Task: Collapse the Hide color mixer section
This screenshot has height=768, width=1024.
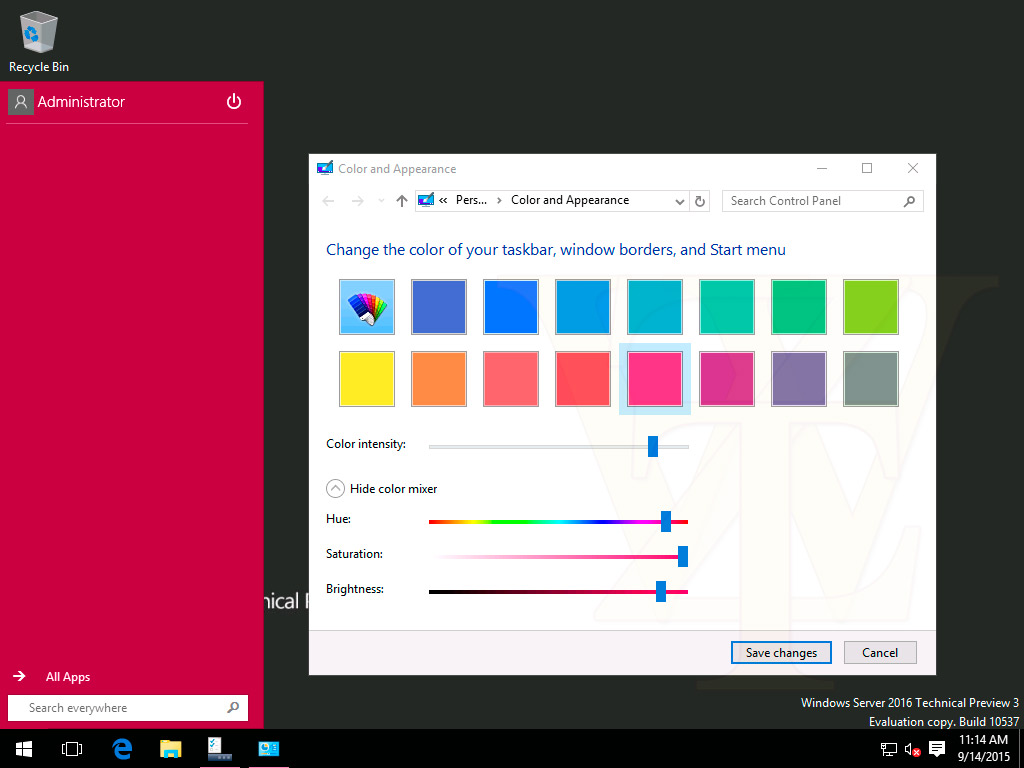Action: coord(336,489)
